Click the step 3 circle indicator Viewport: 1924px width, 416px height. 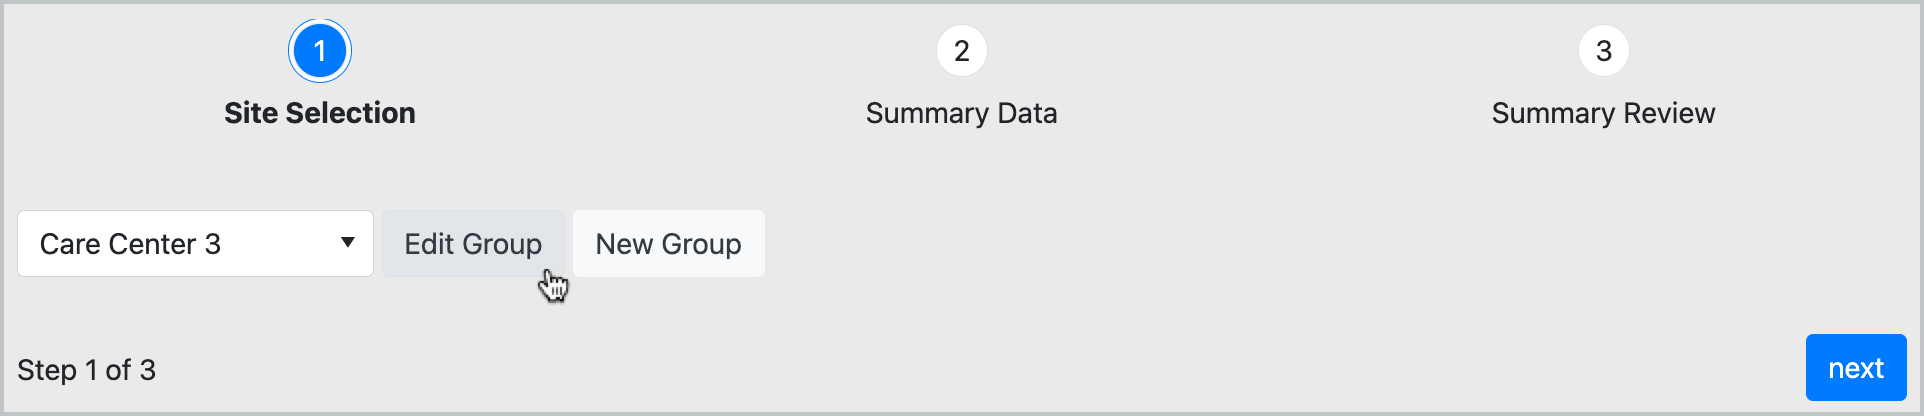tap(1603, 51)
